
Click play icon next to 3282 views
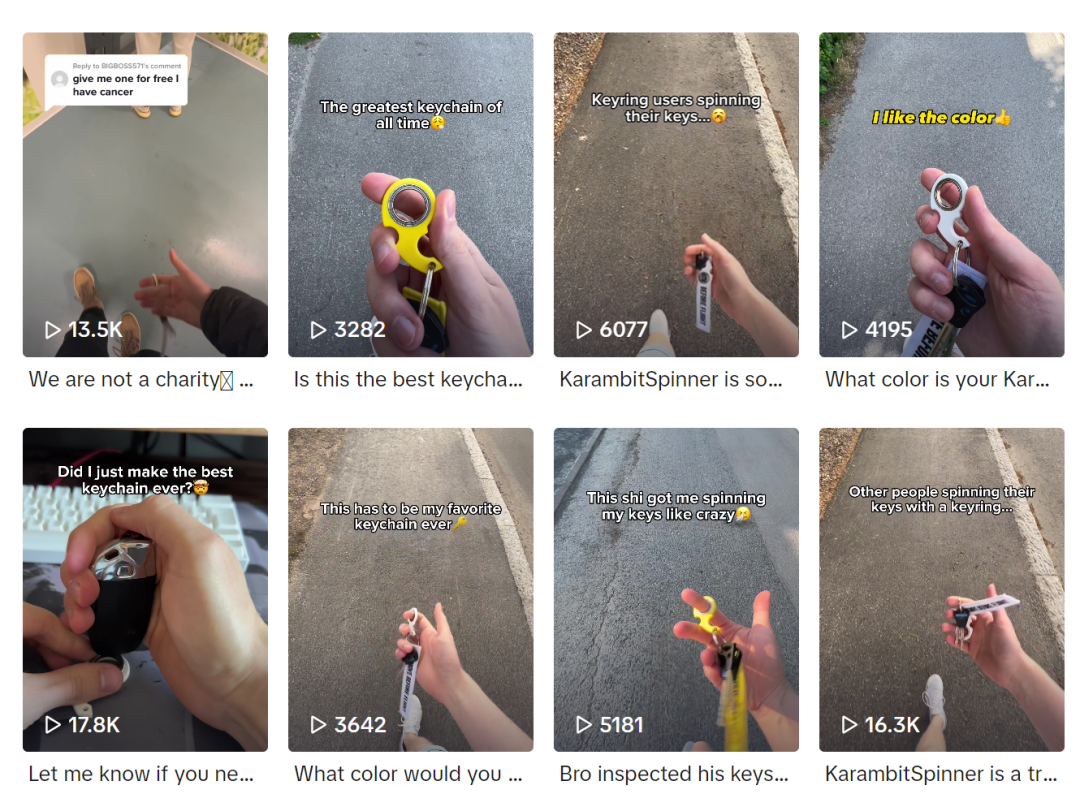pos(318,330)
